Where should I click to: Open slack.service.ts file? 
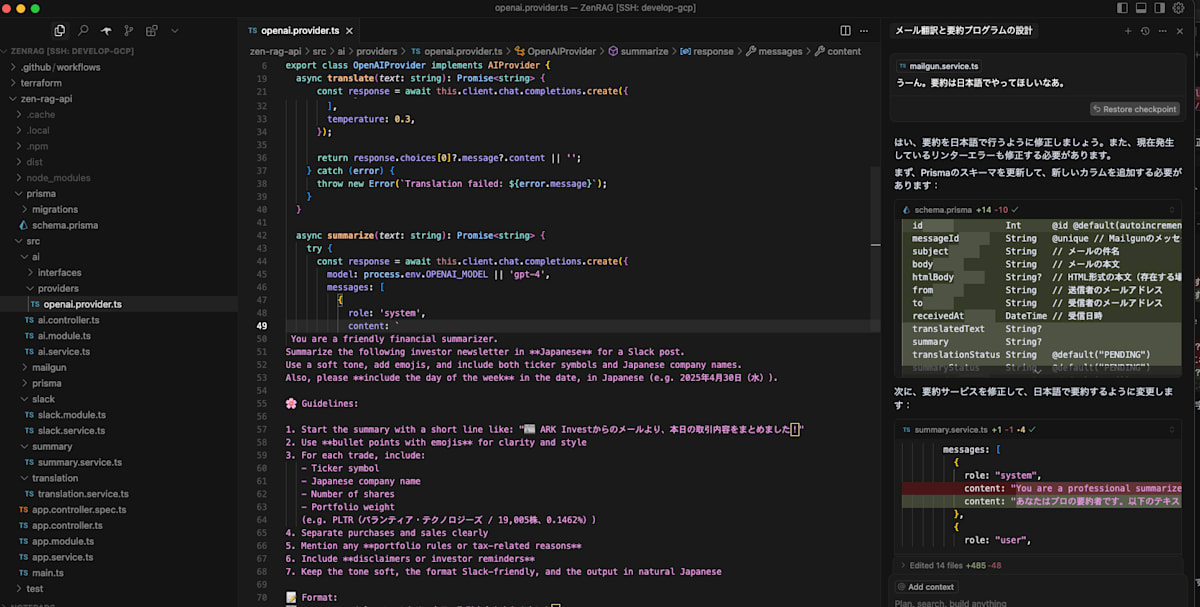119,430
